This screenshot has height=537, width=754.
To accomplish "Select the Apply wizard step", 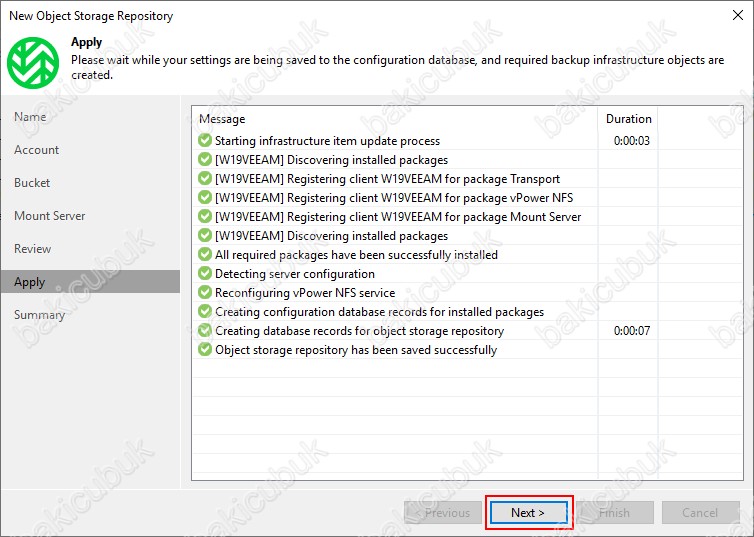I will pos(90,282).
